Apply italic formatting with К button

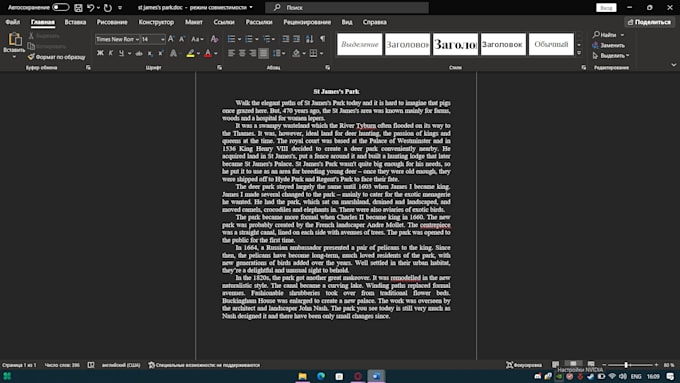tap(111, 53)
